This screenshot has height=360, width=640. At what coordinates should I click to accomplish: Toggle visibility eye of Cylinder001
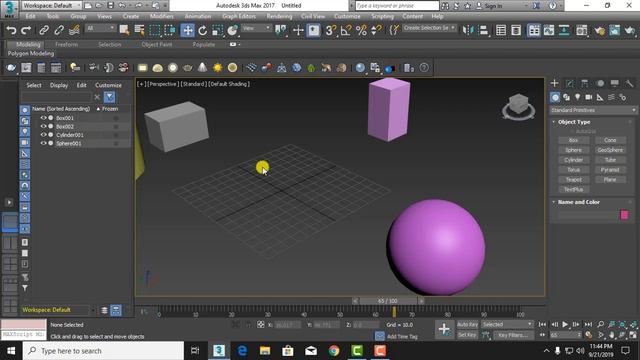coord(43,135)
